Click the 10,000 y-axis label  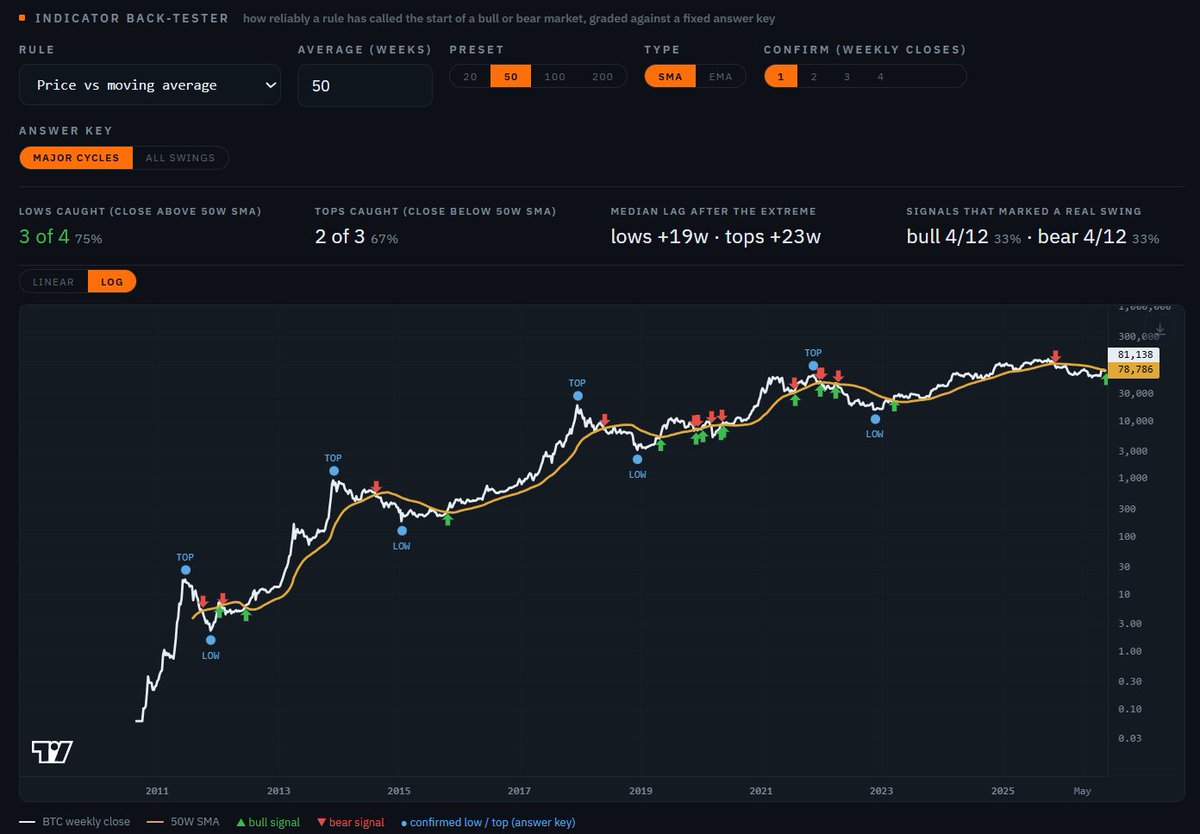[1134, 421]
